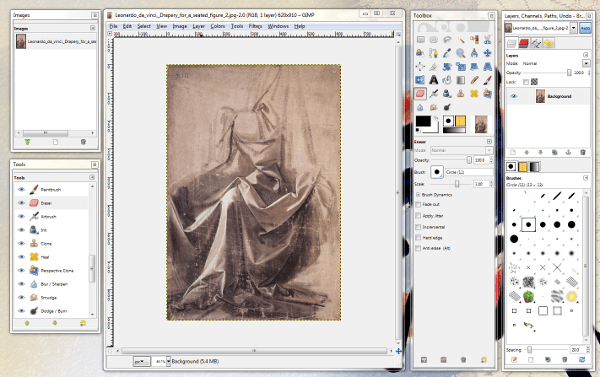Click the brush preview button in Eraser options
This screenshot has height=377, width=600.
(x=437, y=172)
